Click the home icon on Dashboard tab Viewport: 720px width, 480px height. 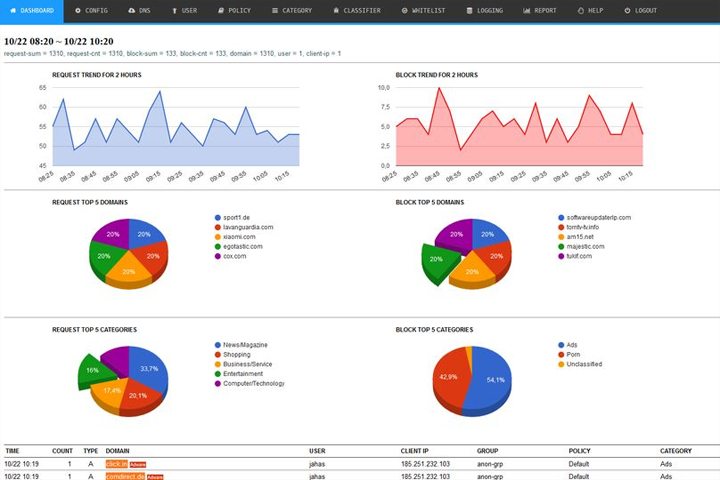(x=13, y=11)
